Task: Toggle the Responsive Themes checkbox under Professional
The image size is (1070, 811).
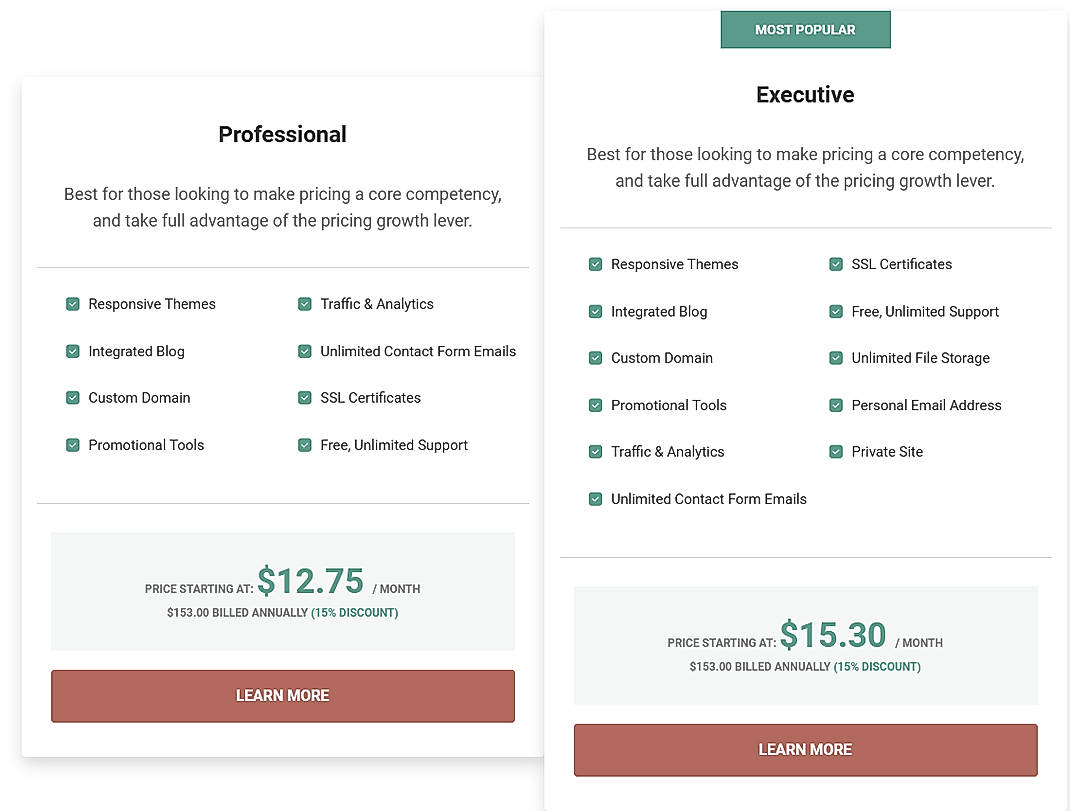Action: [x=73, y=304]
